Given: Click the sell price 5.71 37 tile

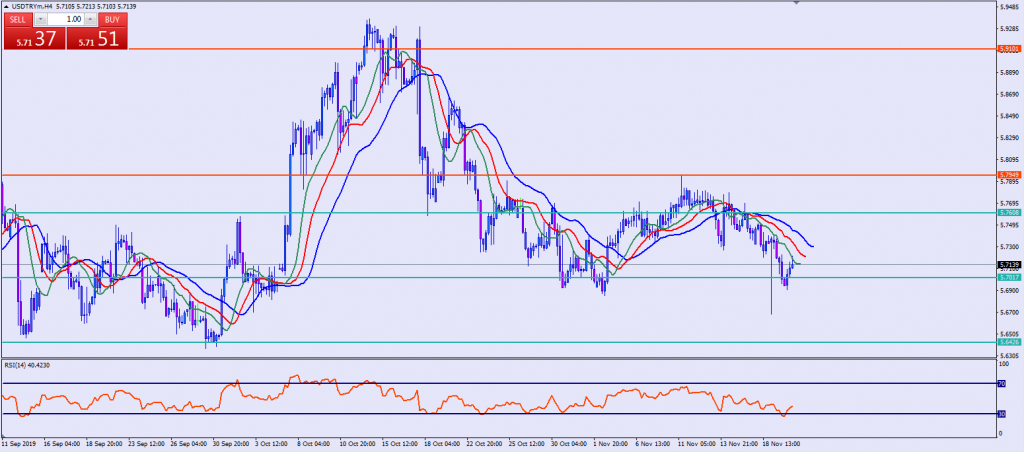Looking at the screenshot, I should click(33, 39).
